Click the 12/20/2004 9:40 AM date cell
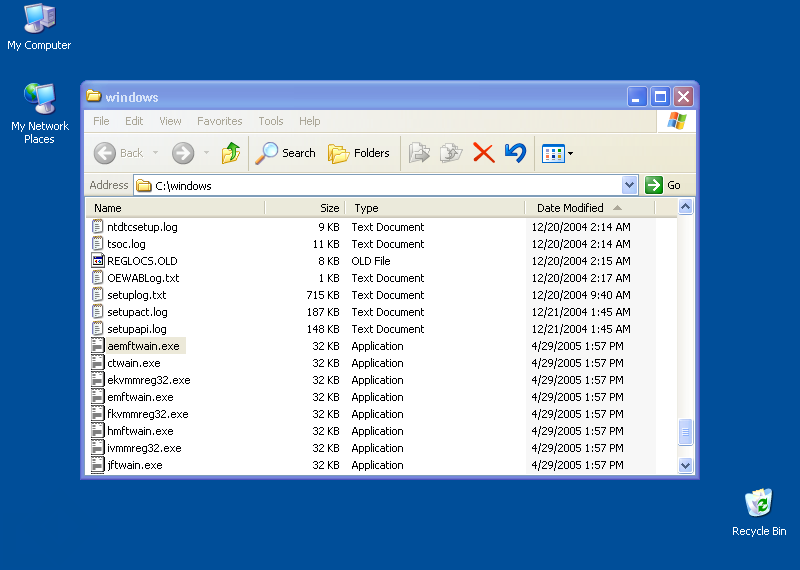800x570 pixels. click(581, 295)
